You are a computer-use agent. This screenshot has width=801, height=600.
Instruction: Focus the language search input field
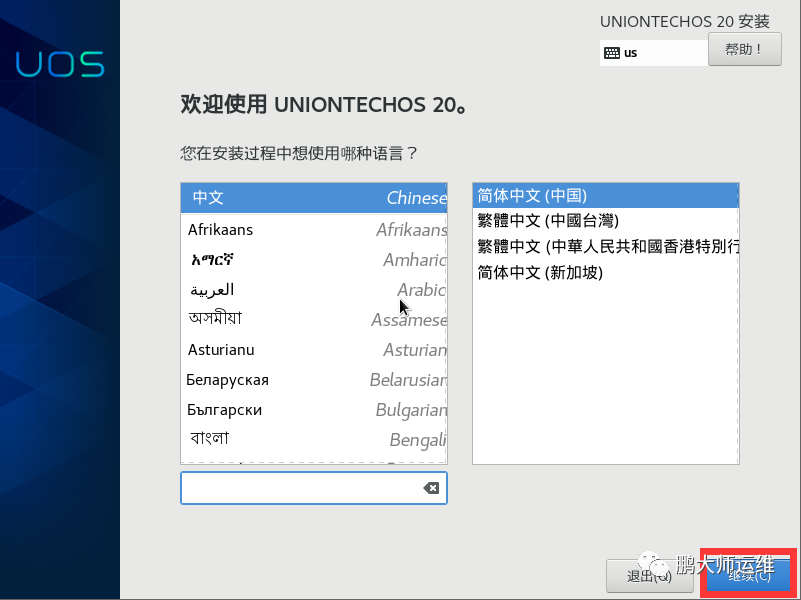point(314,488)
